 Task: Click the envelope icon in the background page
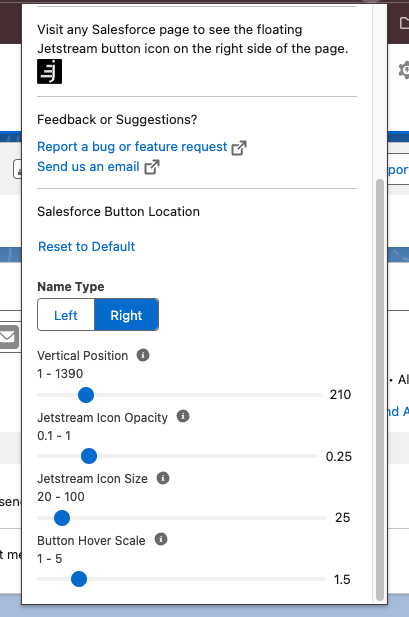pos(8,337)
